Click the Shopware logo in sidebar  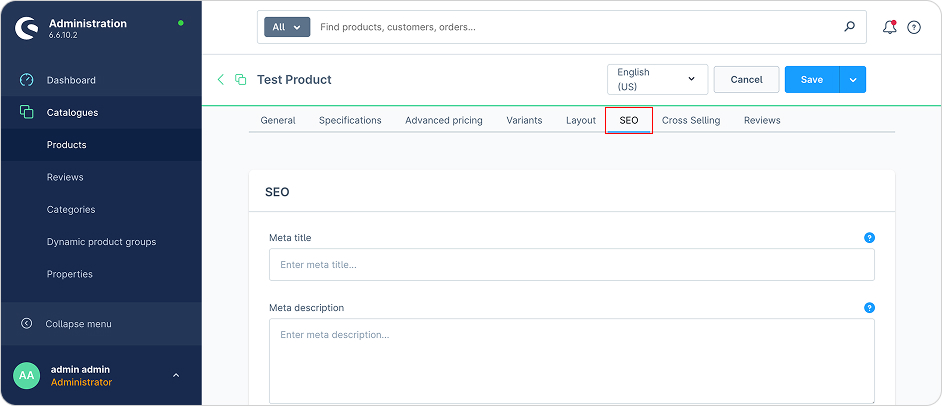(26, 28)
